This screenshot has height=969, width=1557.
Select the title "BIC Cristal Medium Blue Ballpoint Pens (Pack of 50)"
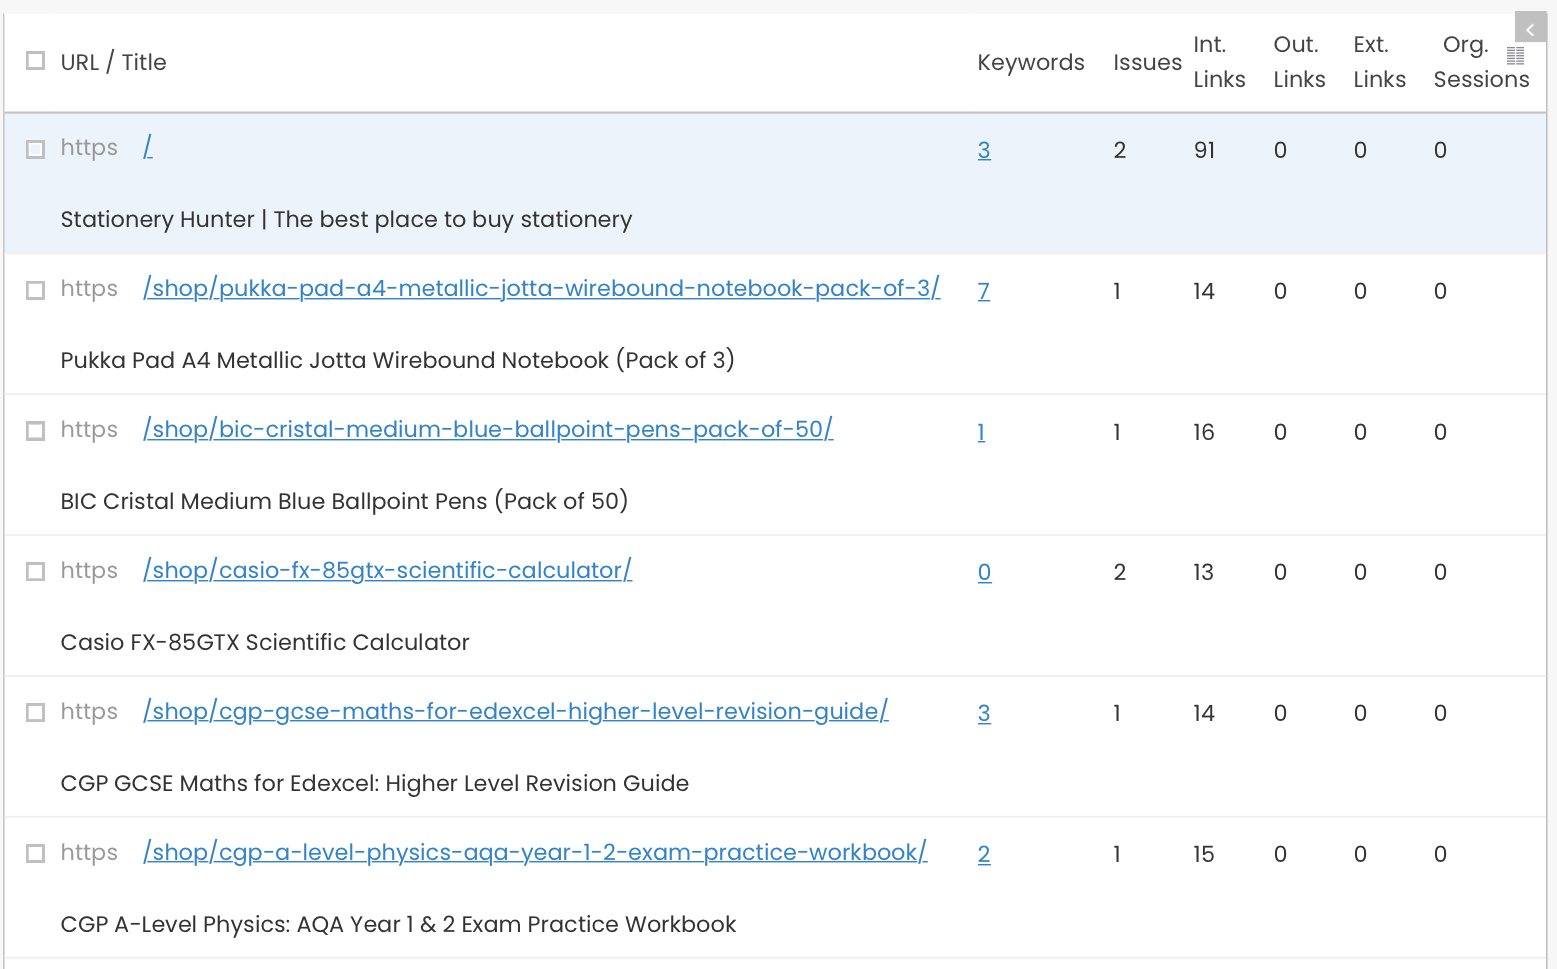344,501
